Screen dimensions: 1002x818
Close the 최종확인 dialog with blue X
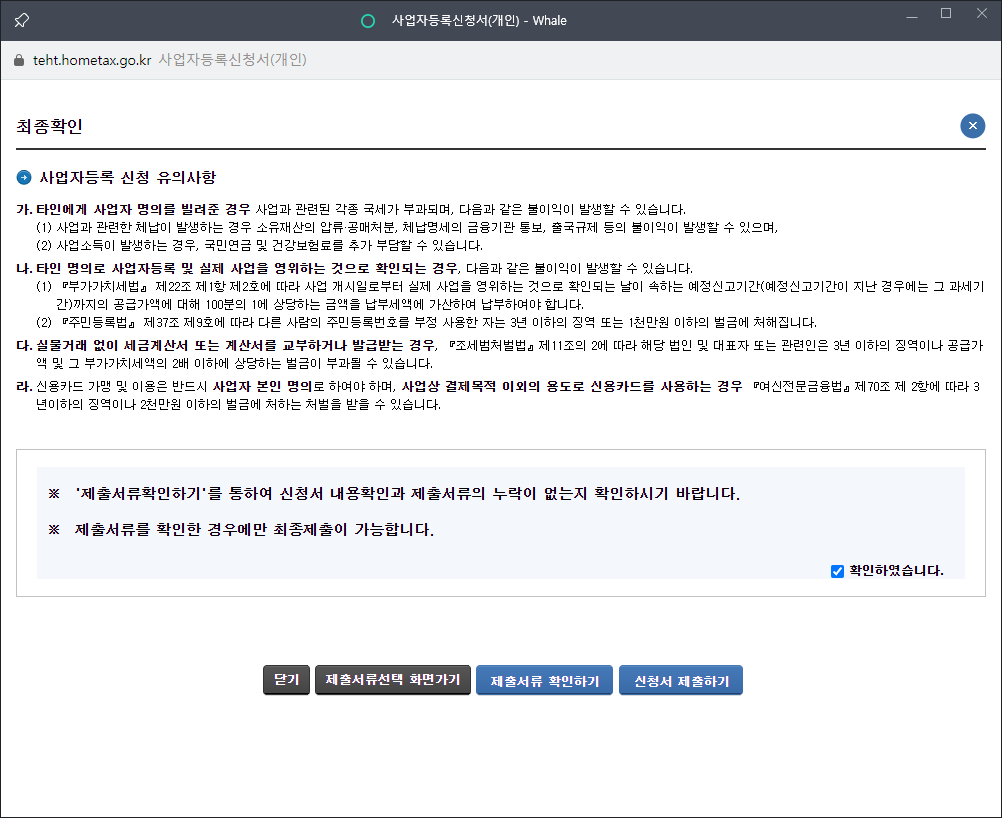pos(973,126)
